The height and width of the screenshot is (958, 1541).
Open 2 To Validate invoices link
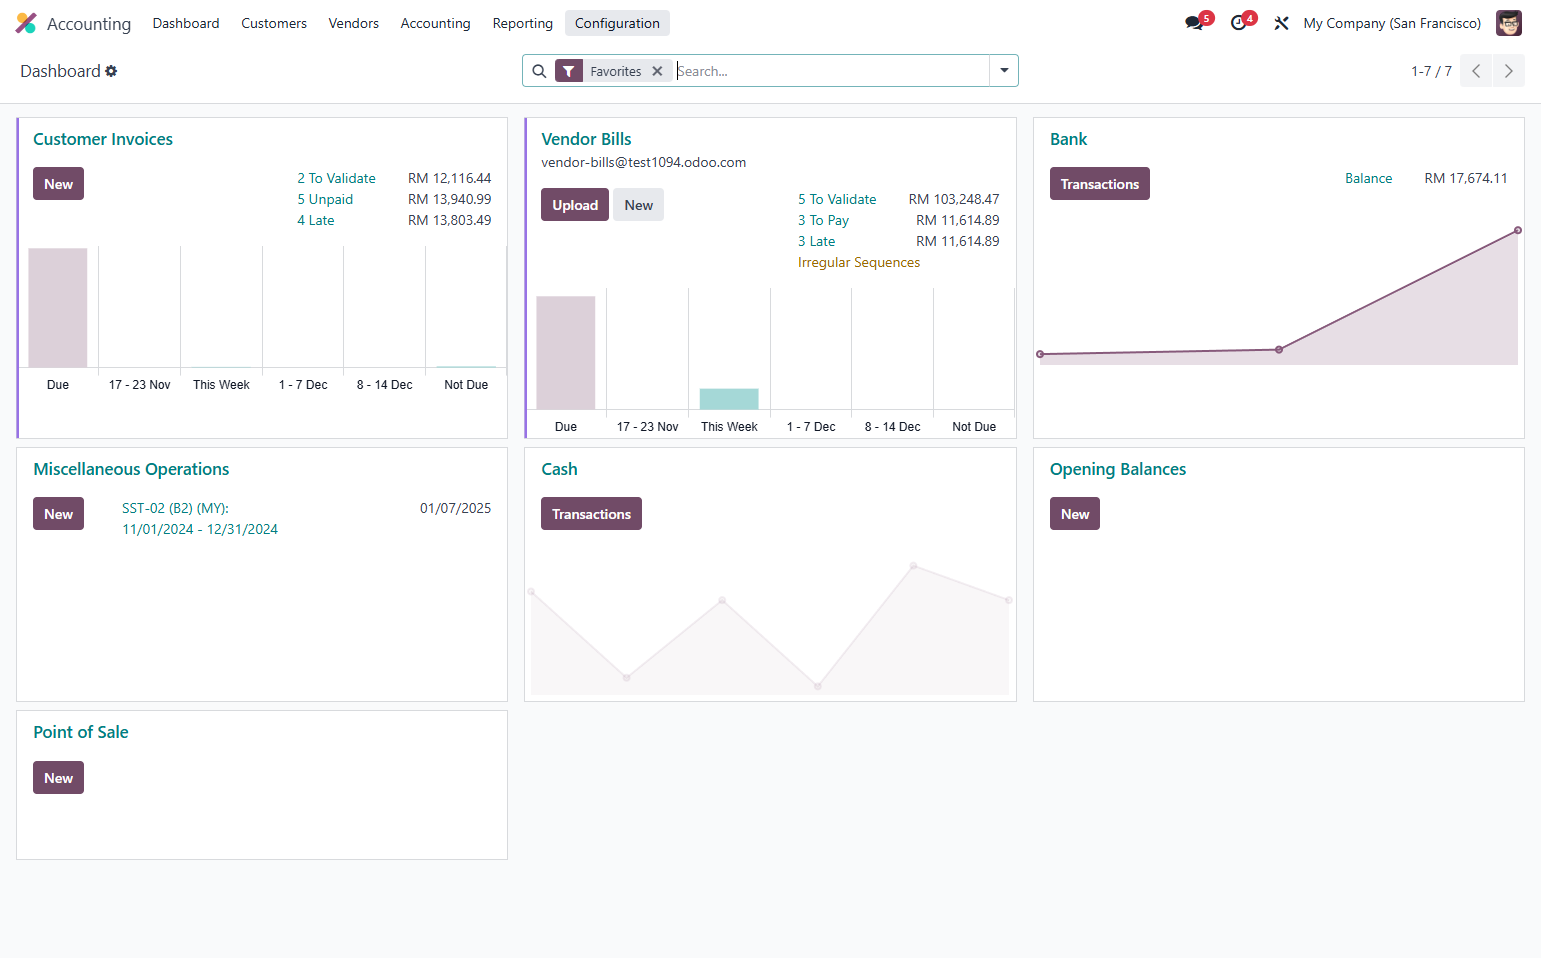point(336,178)
